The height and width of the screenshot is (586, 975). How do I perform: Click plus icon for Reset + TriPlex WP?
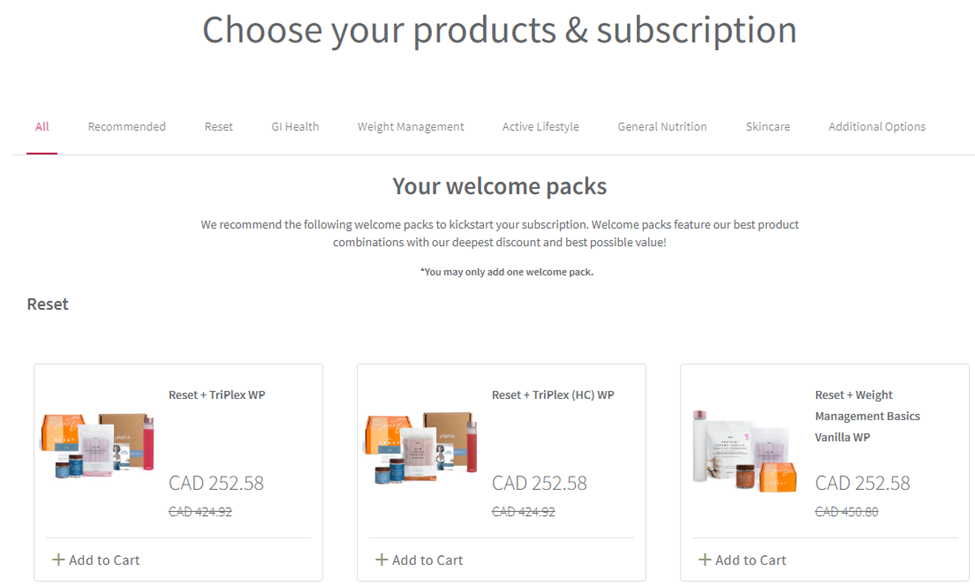coord(58,560)
